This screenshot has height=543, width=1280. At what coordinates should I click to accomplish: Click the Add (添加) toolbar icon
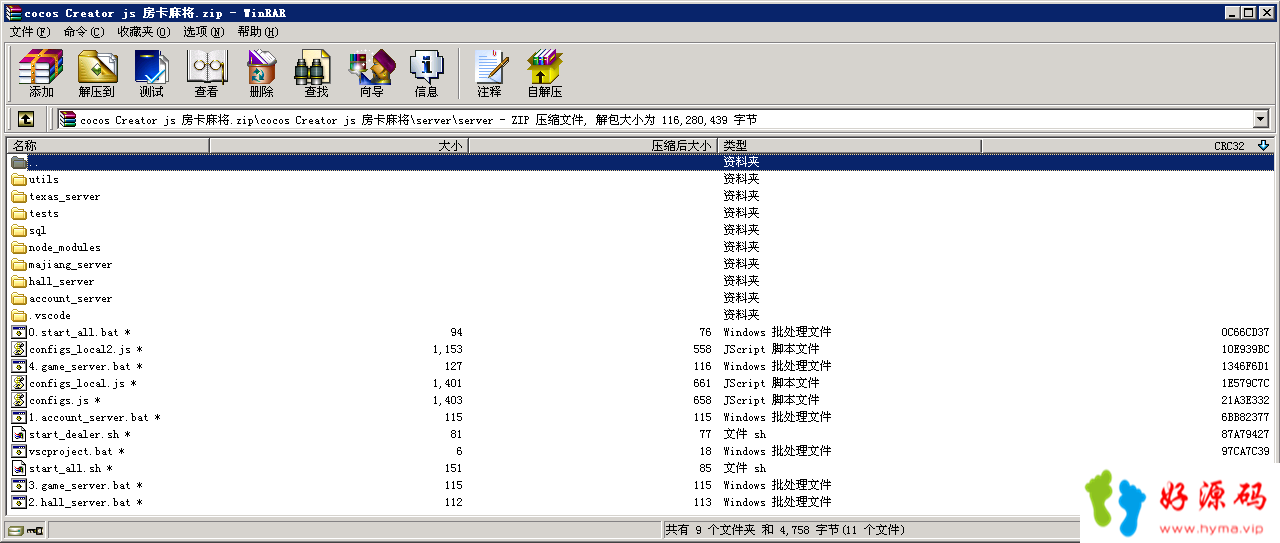41,73
